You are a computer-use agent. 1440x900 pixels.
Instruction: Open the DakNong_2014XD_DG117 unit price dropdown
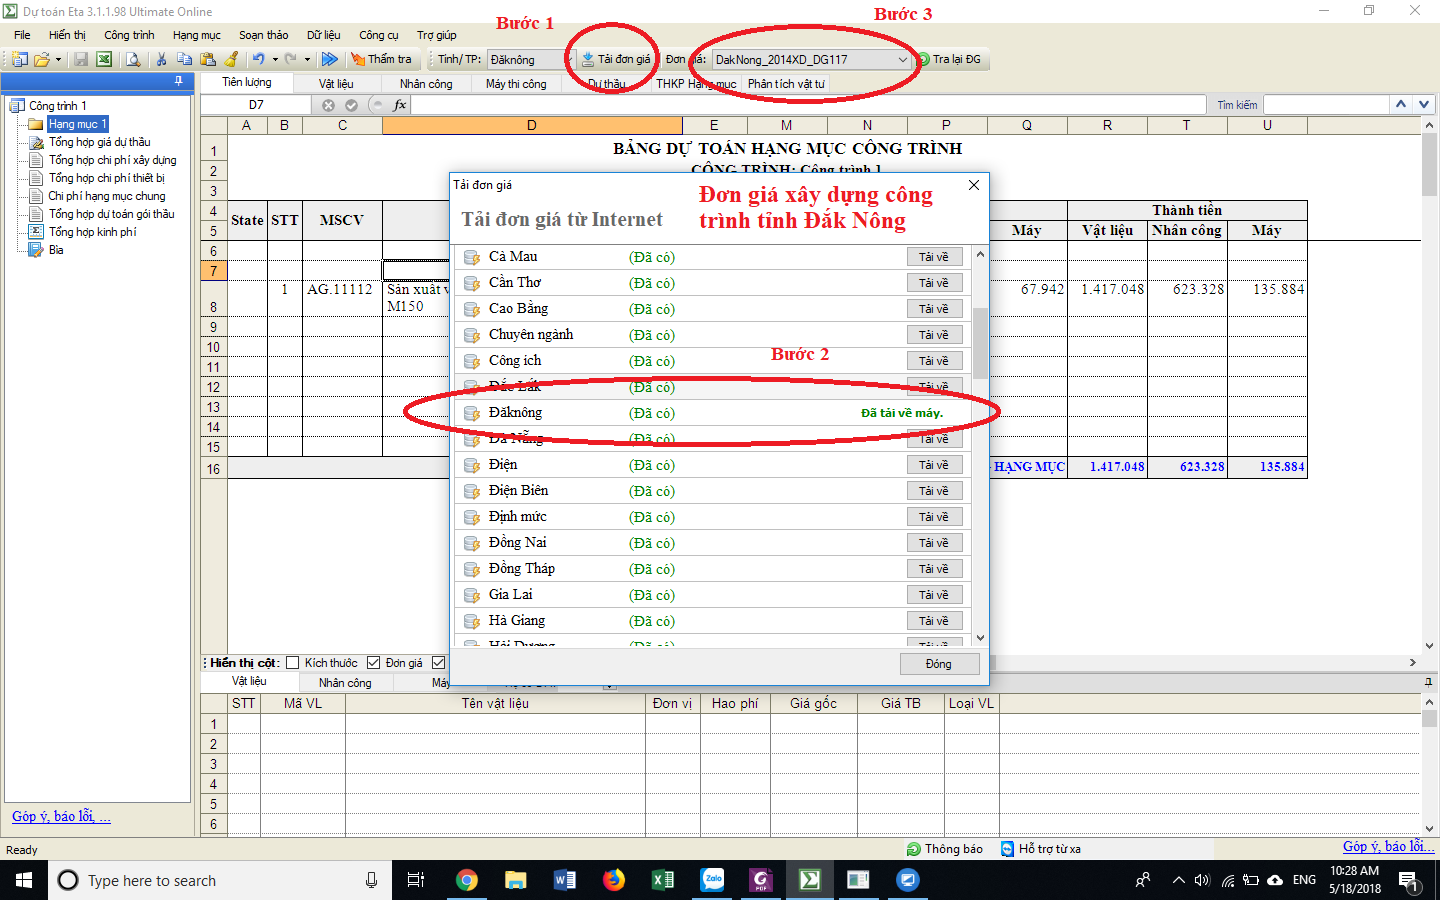tap(902, 60)
